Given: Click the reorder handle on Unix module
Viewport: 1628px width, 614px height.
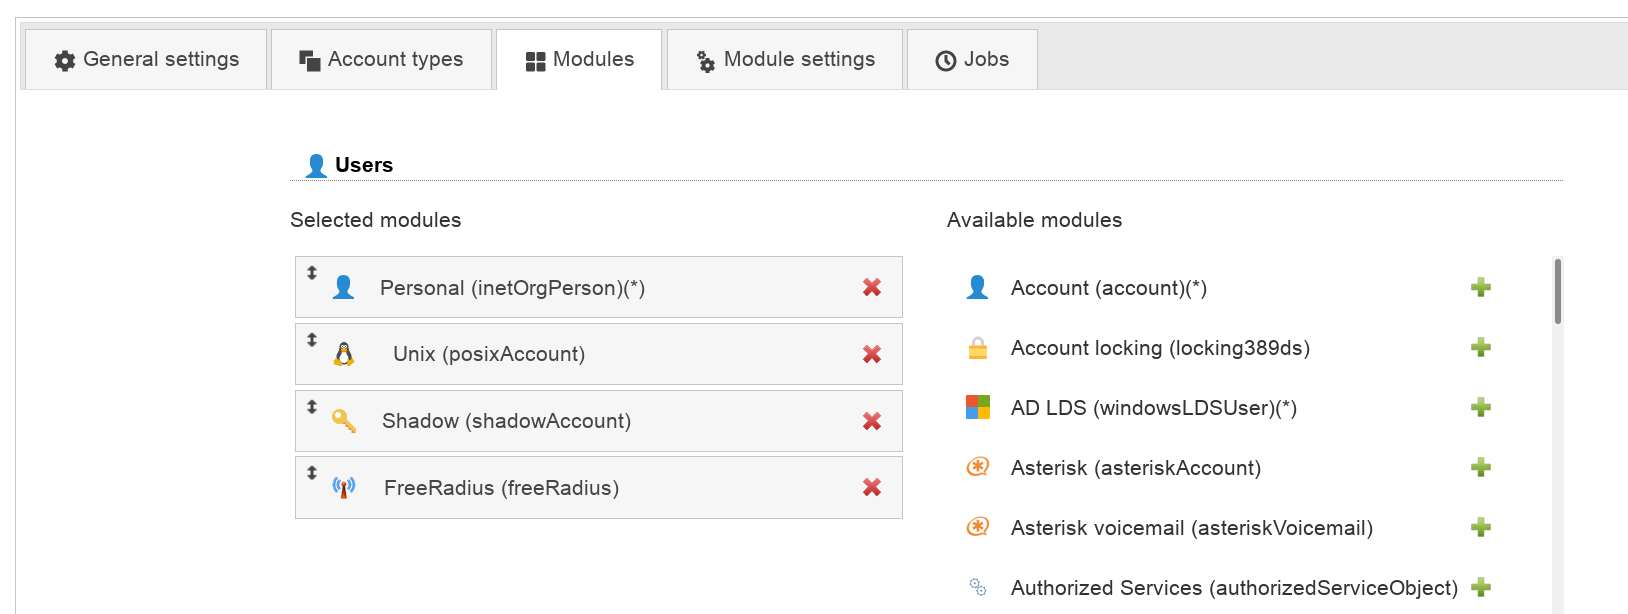Looking at the screenshot, I should 312,340.
